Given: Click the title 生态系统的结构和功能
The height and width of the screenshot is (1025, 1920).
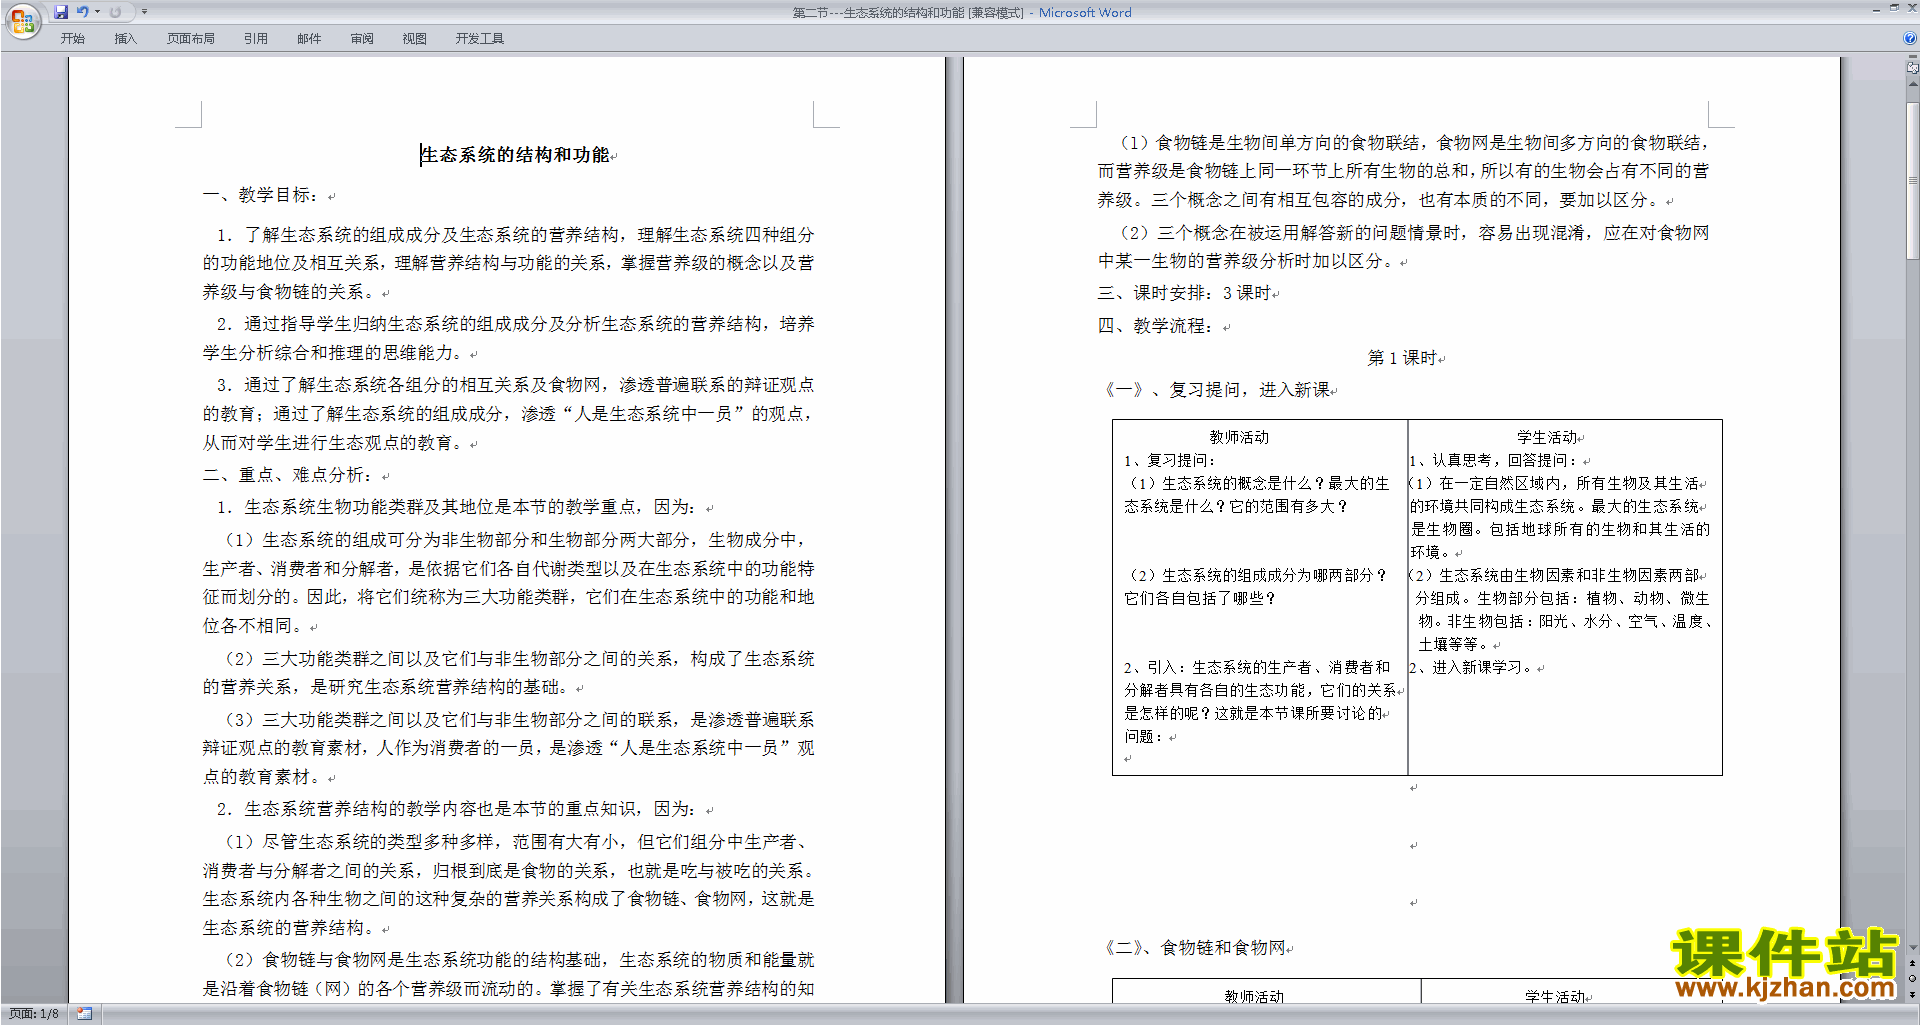Looking at the screenshot, I should pos(515,155).
